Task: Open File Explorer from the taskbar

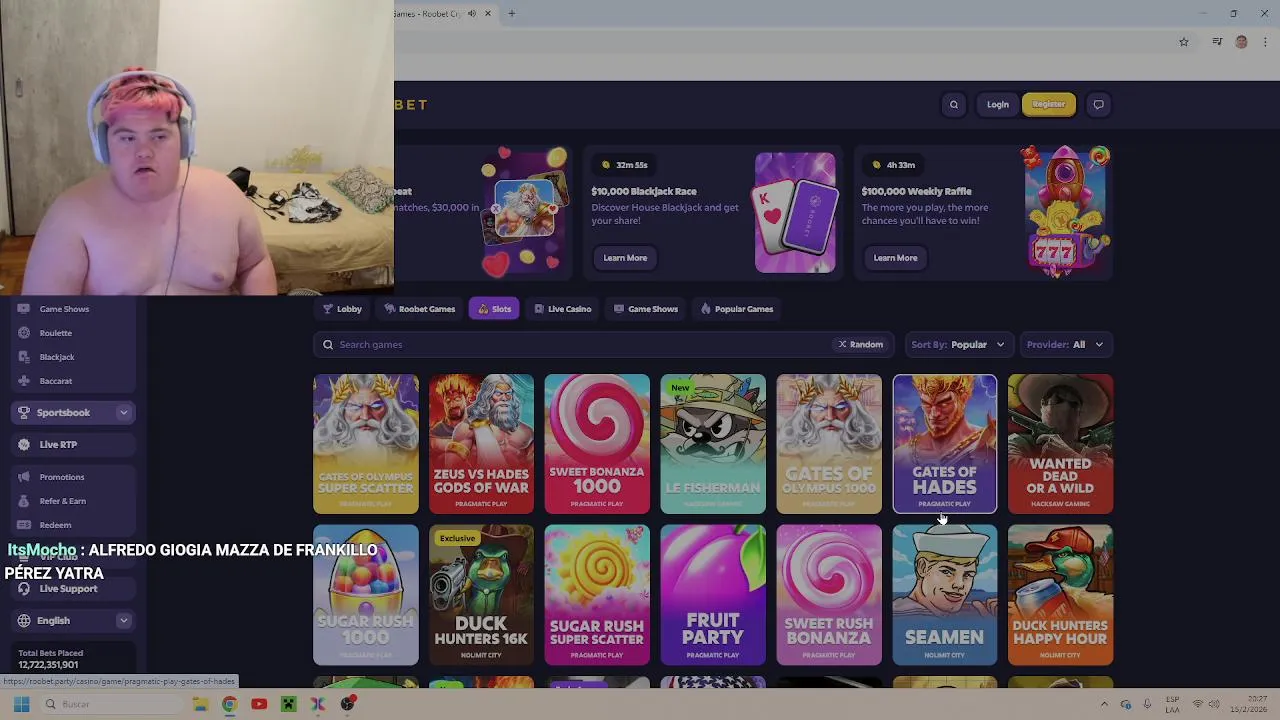Action: [x=200, y=704]
